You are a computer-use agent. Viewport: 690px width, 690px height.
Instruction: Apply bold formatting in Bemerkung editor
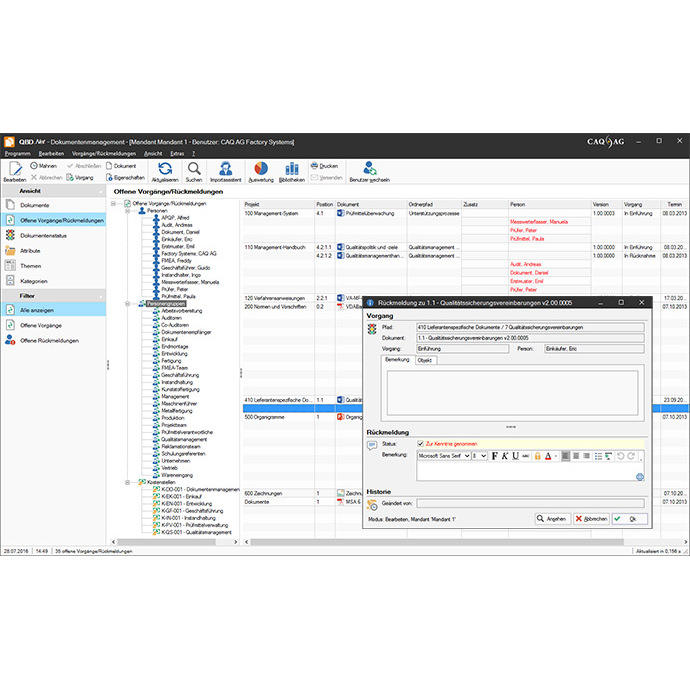pyautogui.click(x=495, y=456)
